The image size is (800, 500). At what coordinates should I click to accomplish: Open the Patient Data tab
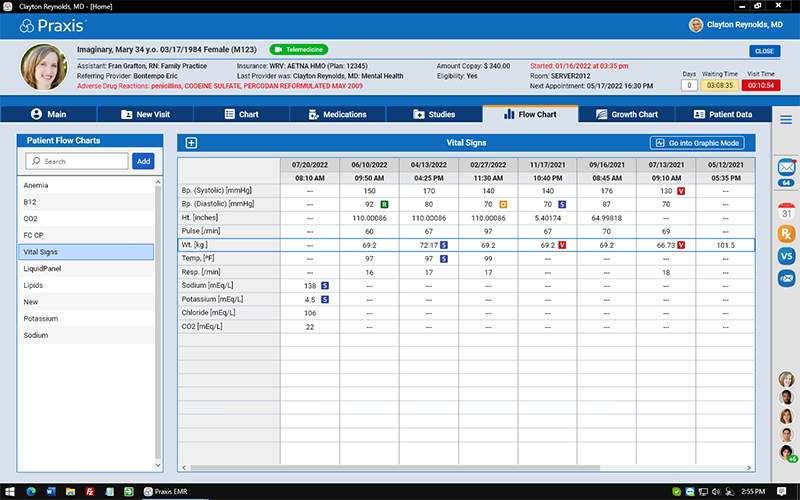coord(723,114)
